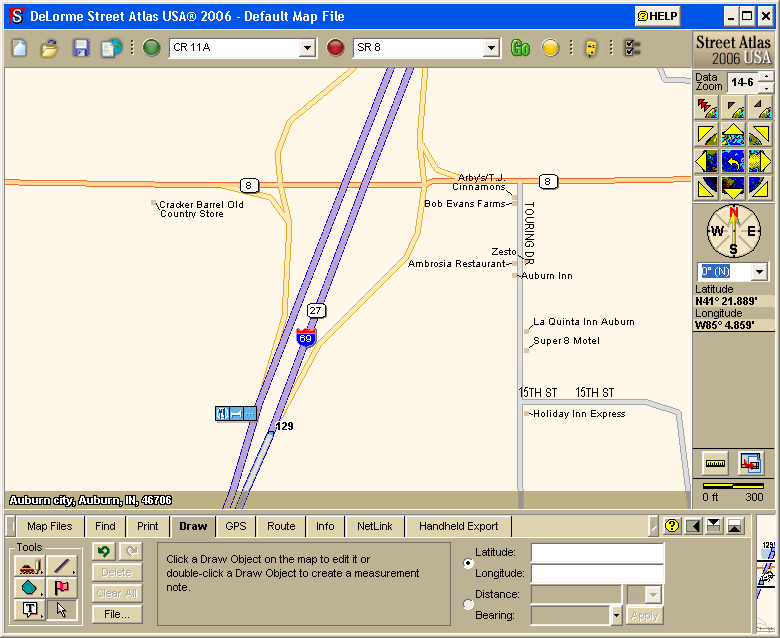
Task: Open the checklist options icon
Action: (x=632, y=48)
